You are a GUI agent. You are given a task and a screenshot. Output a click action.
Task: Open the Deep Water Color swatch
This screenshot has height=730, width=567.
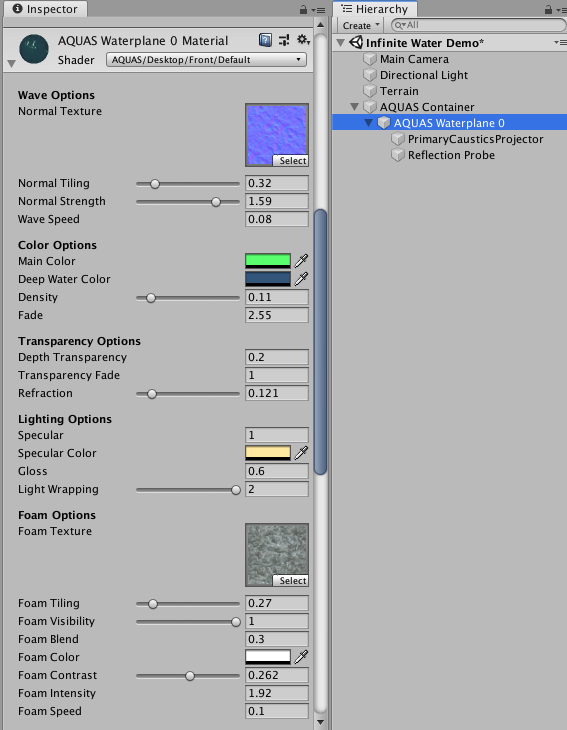pyautogui.click(x=268, y=279)
